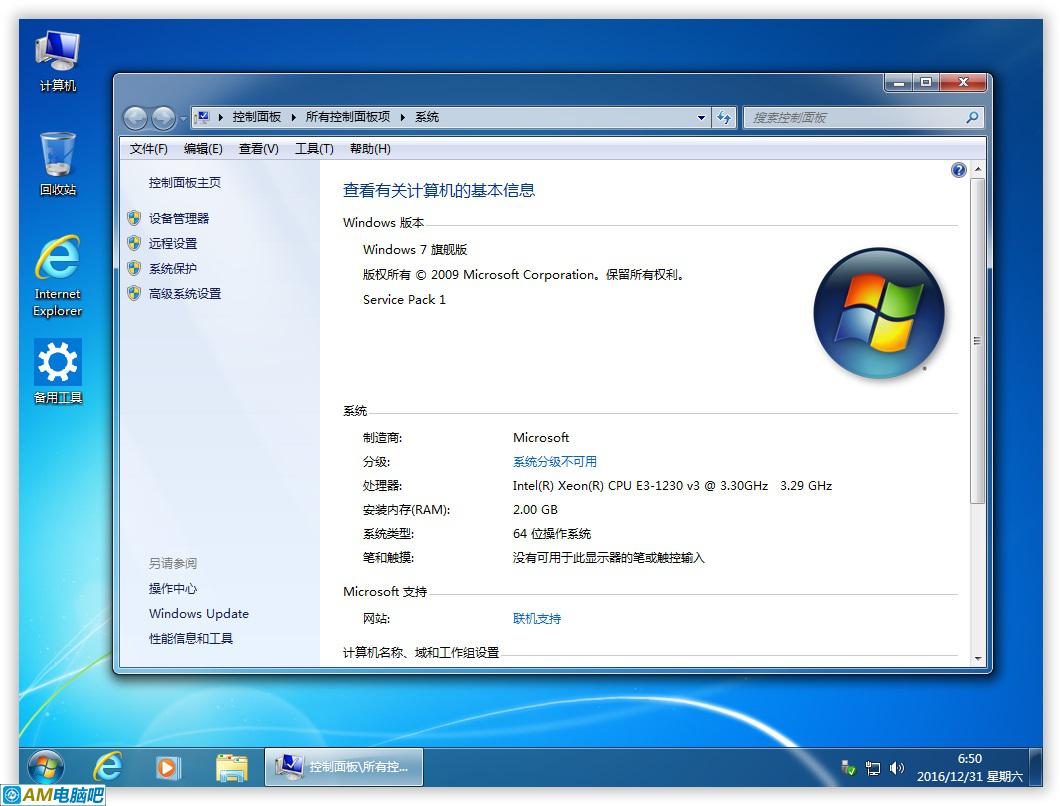Open 系统保护 link
Image resolution: width=1062 pixels, height=806 pixels.
point(173,268)
